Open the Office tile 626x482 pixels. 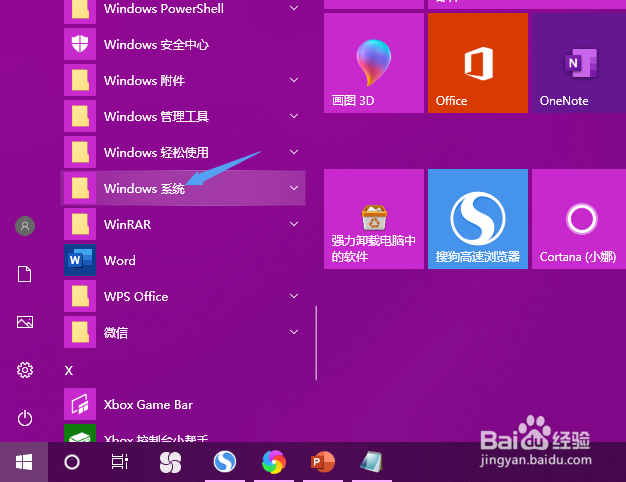coord(478,63)
